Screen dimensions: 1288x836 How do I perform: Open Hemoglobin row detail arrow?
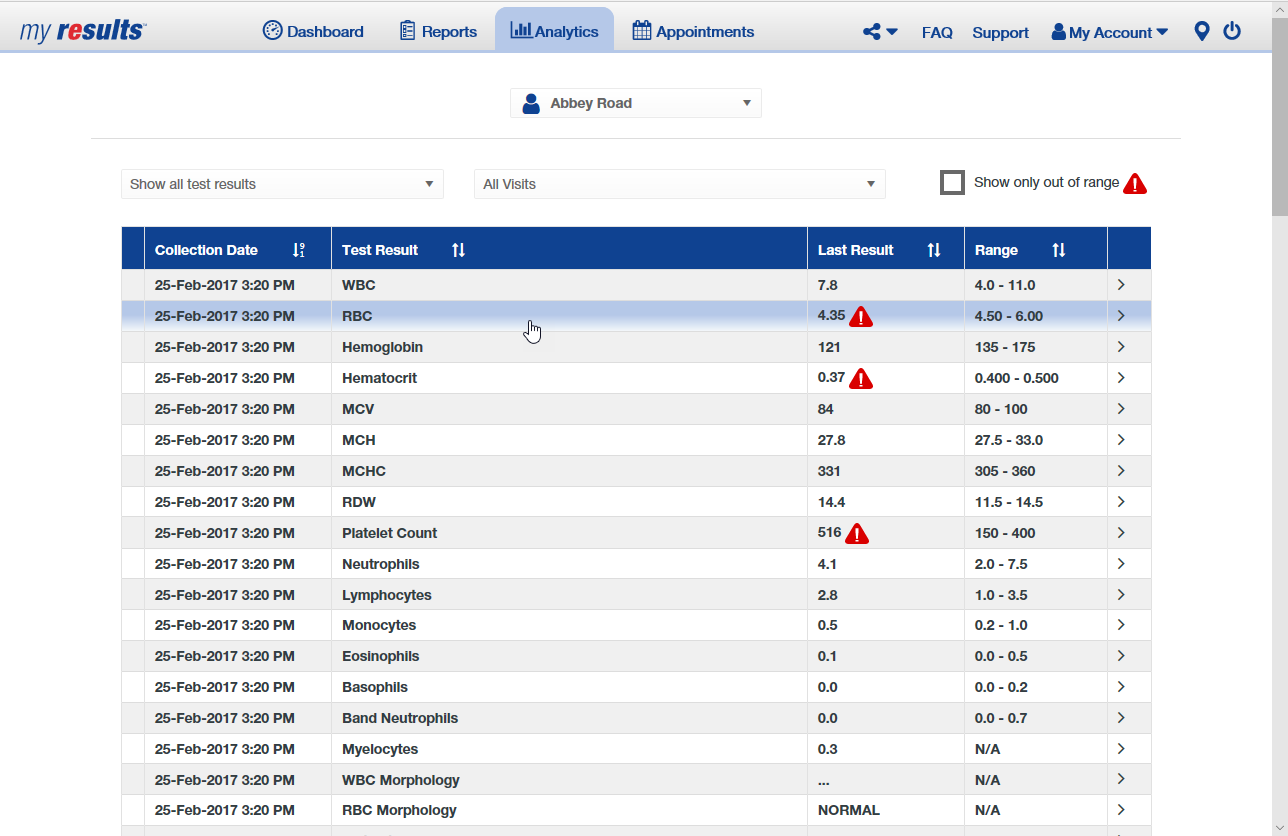coord(1121,347)
